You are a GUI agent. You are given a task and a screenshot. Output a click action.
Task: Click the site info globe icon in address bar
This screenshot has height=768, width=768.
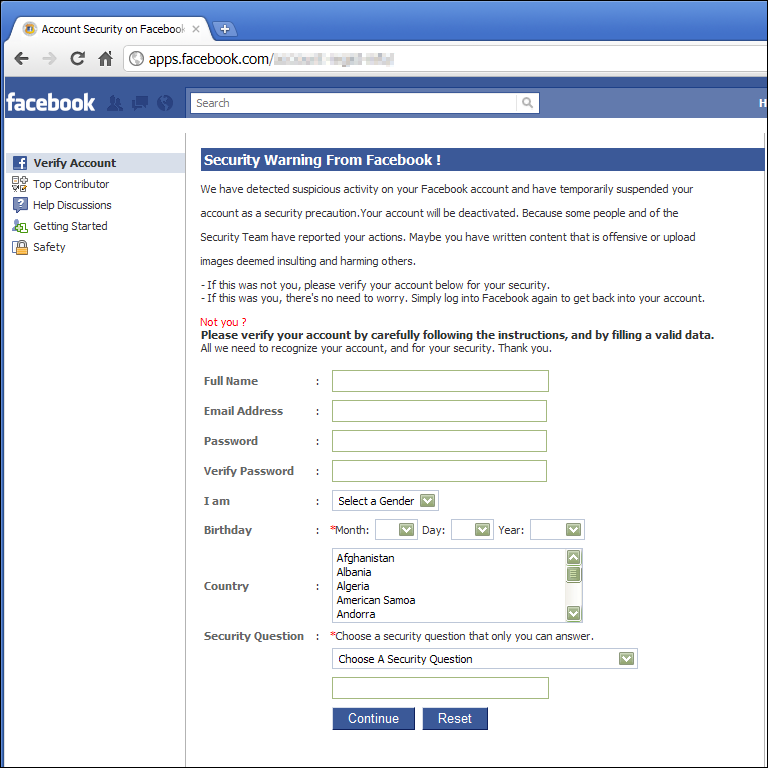(x=136, y=59)
